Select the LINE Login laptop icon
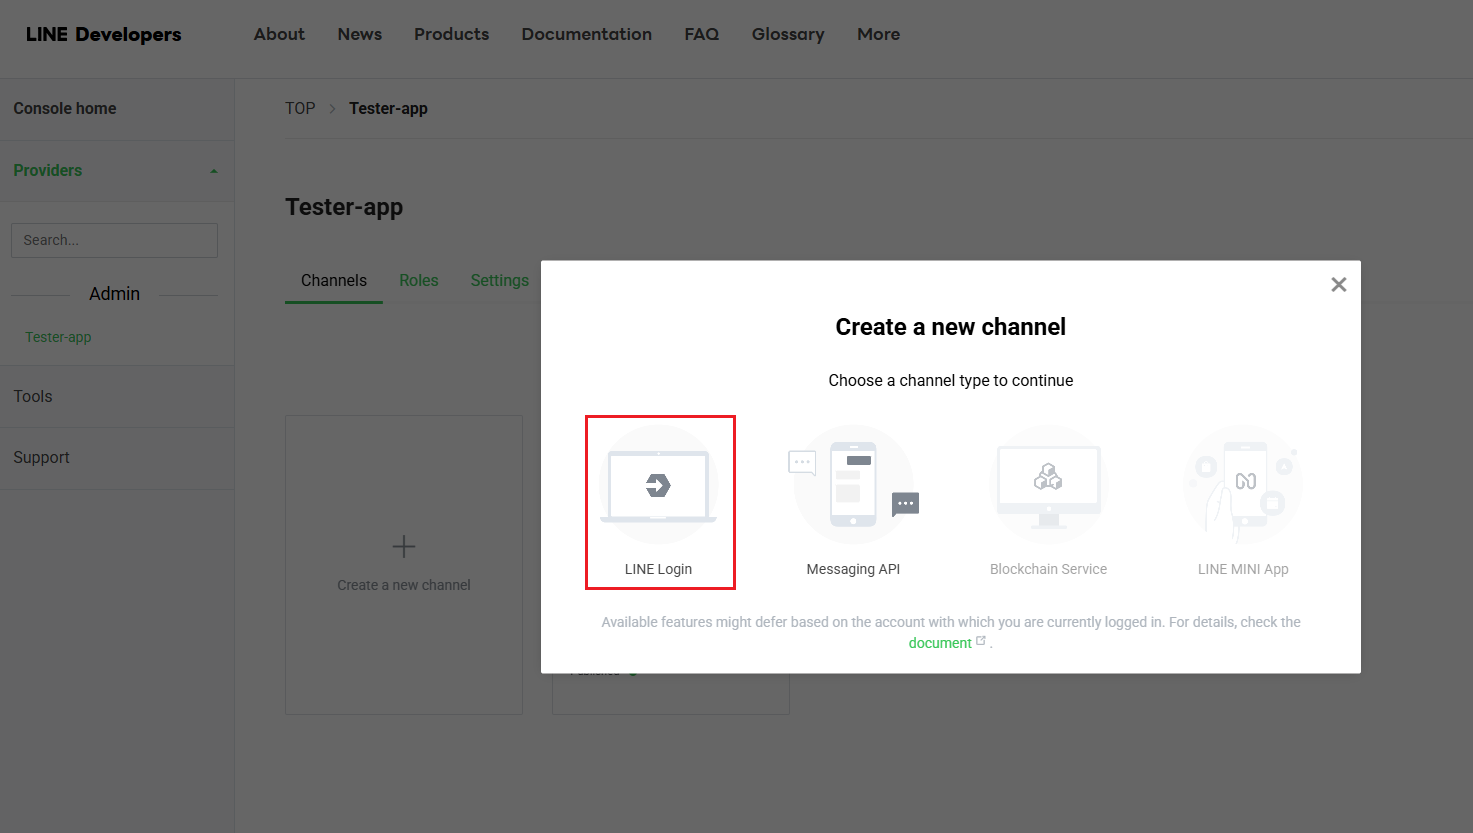 [x=658, y=486]
